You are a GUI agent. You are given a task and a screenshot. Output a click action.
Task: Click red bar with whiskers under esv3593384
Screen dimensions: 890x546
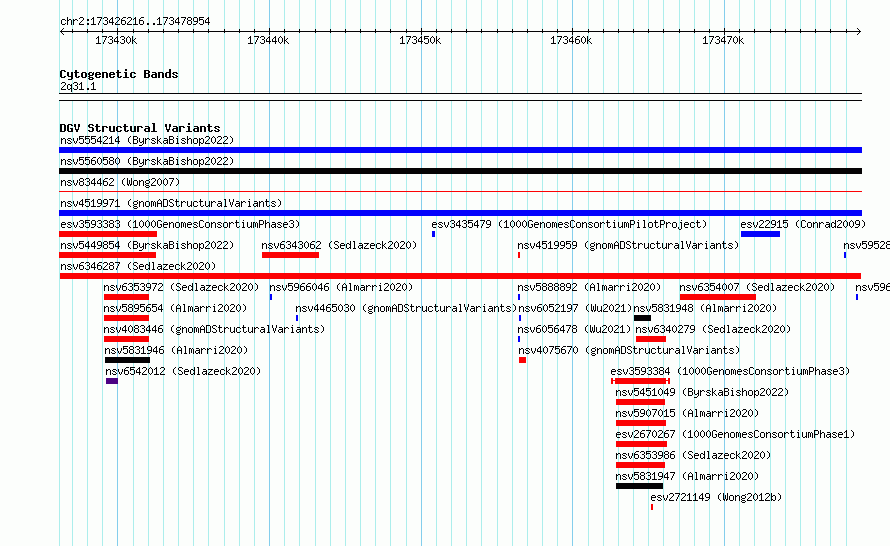tap(640, 381)
